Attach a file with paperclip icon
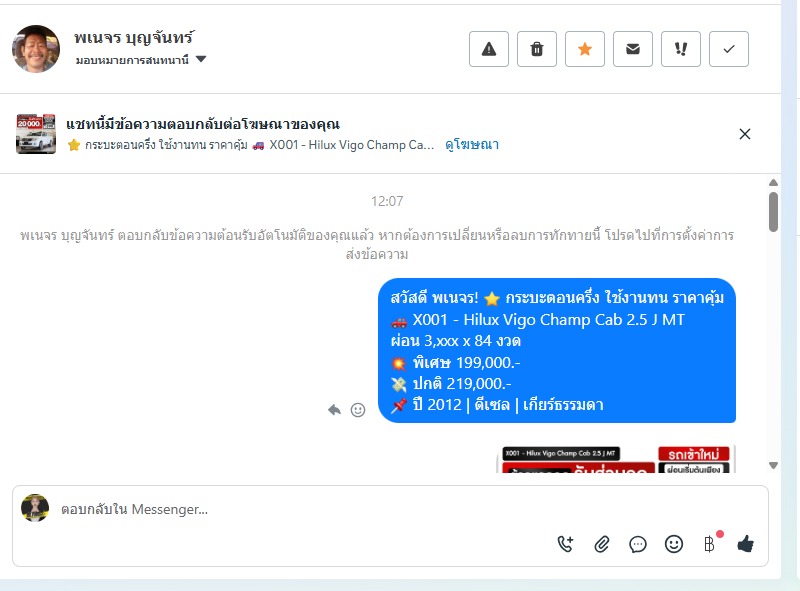800x591 pixels. (602, 544)
